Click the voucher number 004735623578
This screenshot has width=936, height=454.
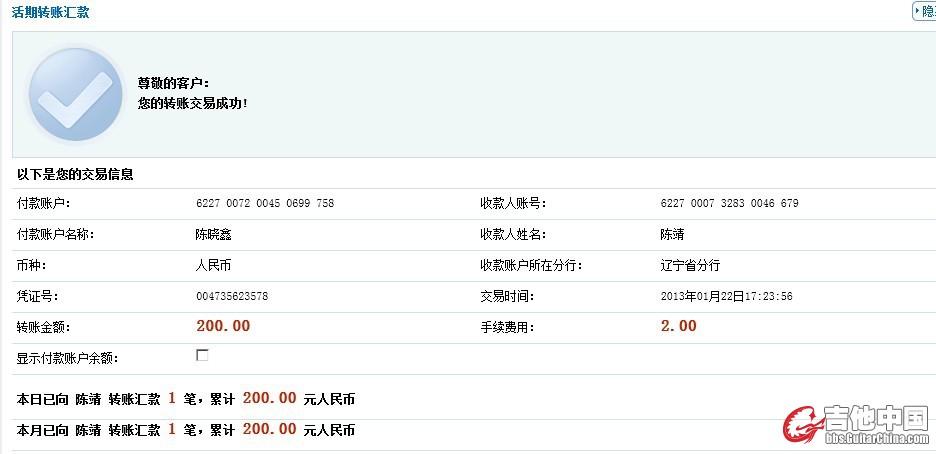[232, 297]
